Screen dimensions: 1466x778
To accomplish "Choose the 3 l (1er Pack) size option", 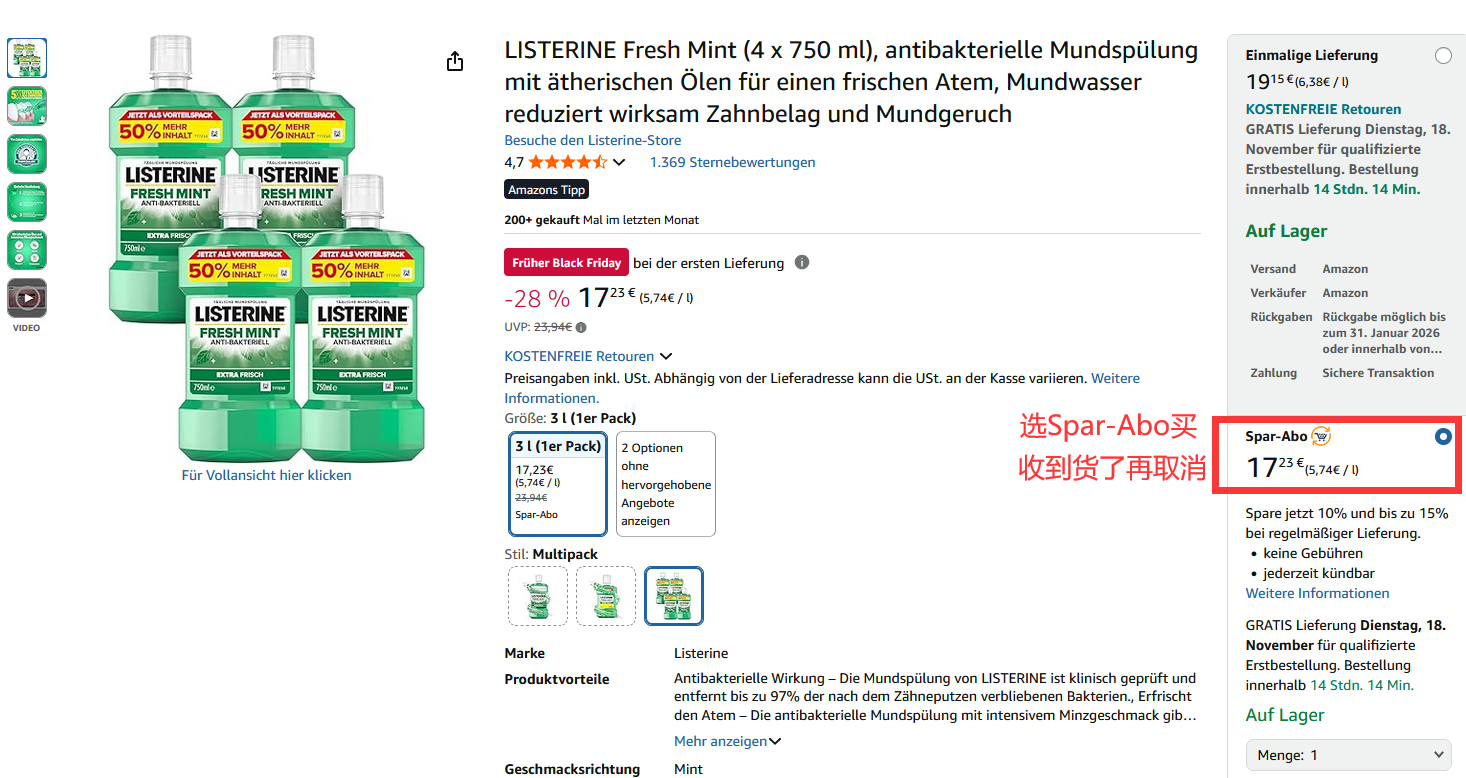I will pos(558,484).
